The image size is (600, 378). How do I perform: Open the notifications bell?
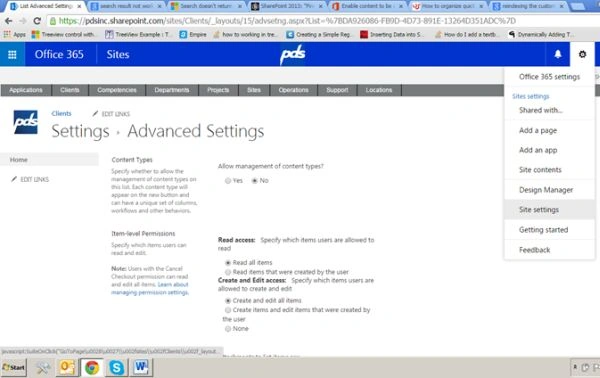[x=558, y=54]
